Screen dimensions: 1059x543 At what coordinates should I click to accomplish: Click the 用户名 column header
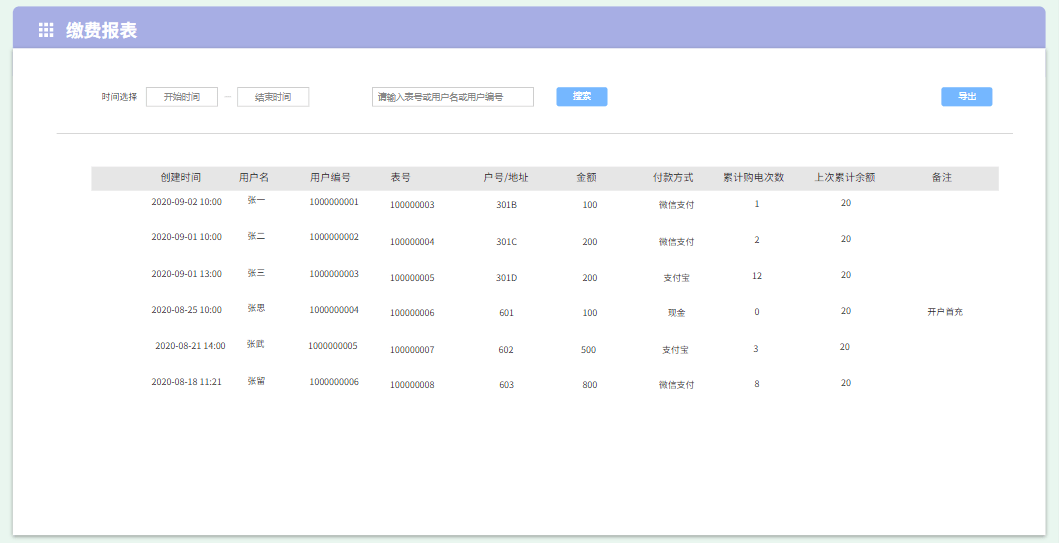click(x=254, y=178)
